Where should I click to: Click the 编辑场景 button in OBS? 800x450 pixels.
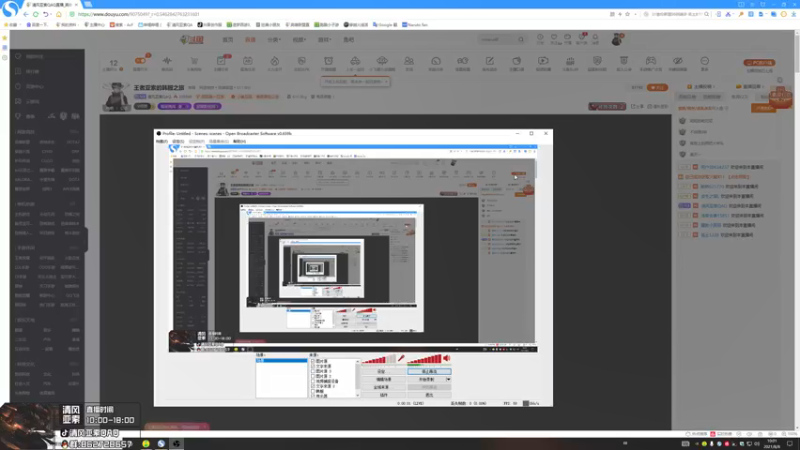(383, 380)
